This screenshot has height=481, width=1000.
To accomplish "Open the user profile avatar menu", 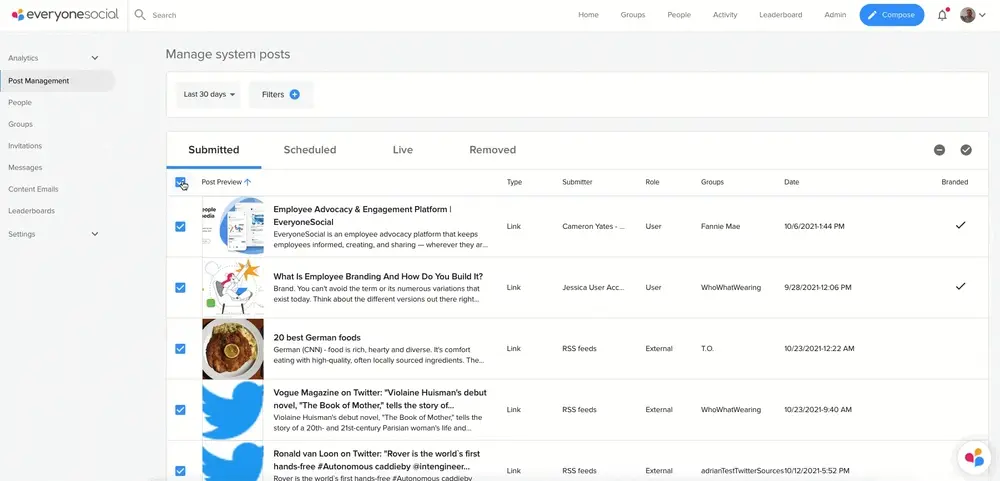I will [x=967, y=15].
